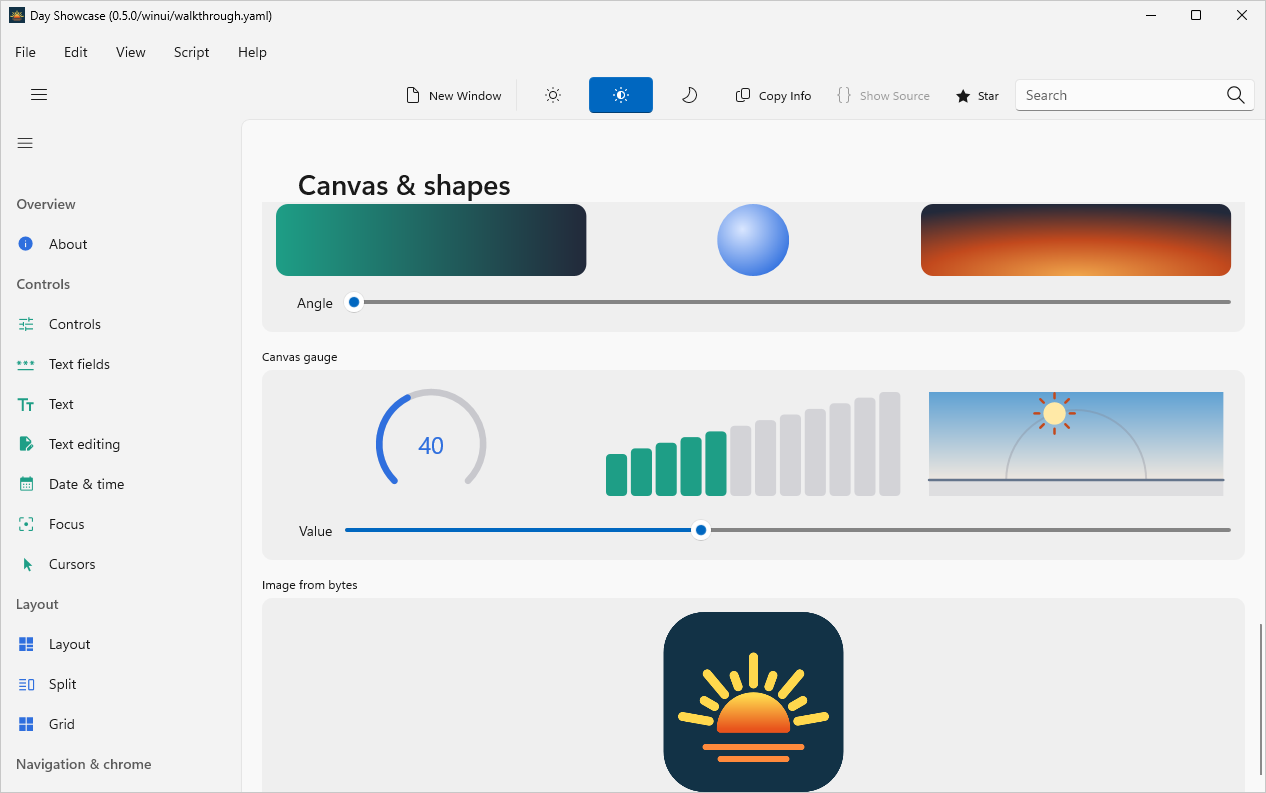1266x793 pixels.
Task: Open the Controls page in sidebar
Action: pos(120,324)
